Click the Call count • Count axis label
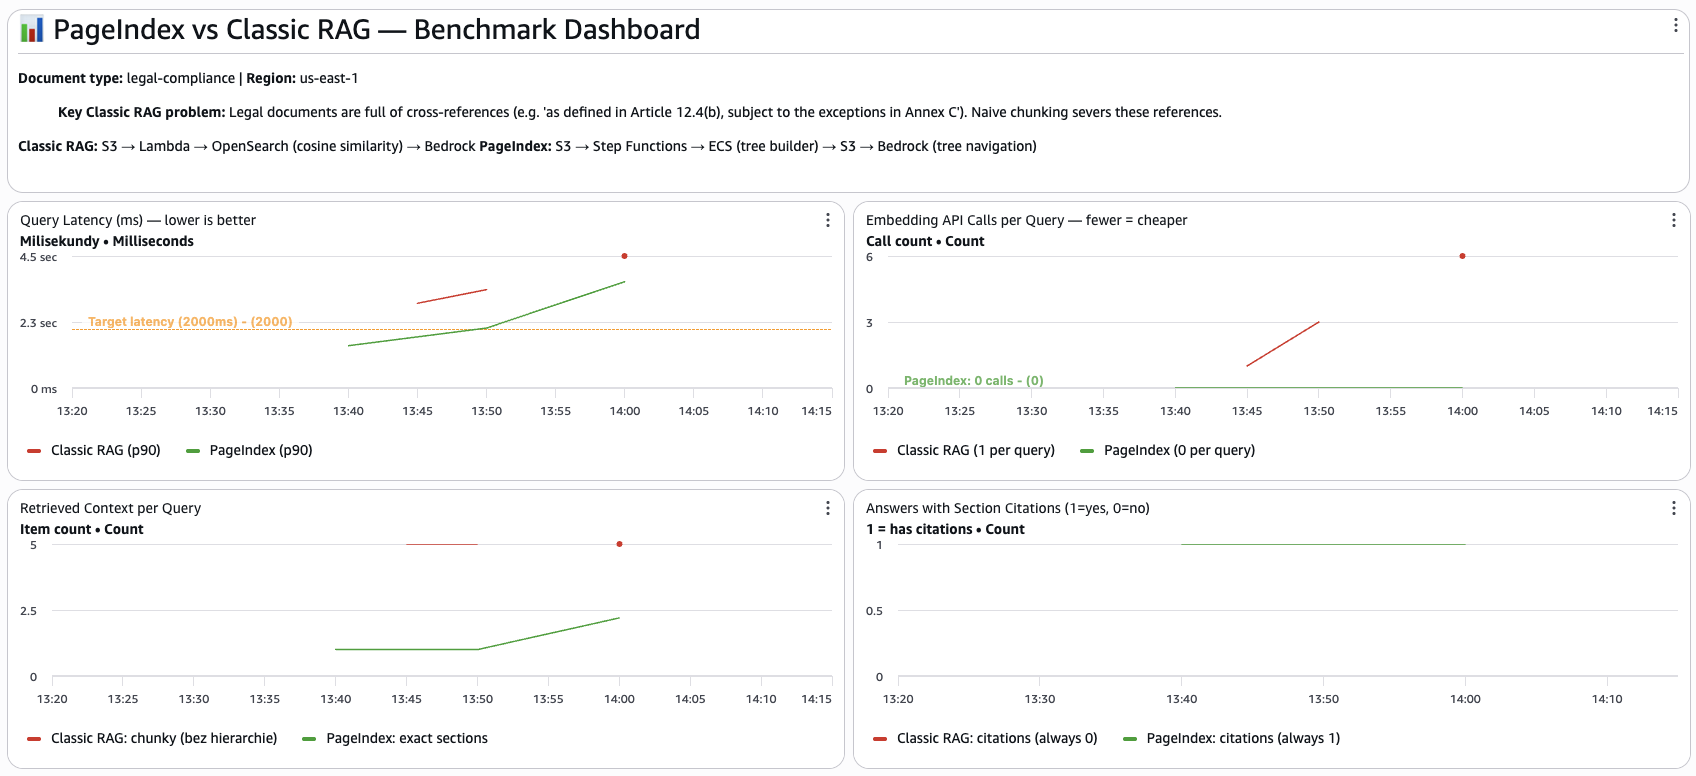 [925, 241]
